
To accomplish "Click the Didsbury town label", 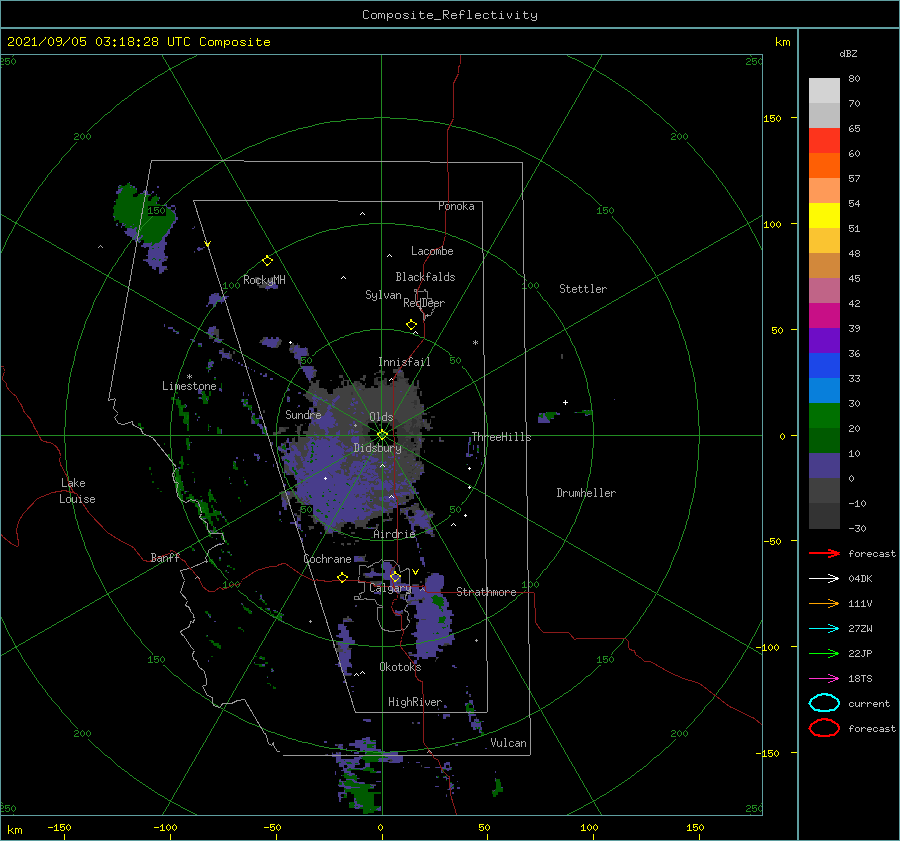I will [378, 448].
